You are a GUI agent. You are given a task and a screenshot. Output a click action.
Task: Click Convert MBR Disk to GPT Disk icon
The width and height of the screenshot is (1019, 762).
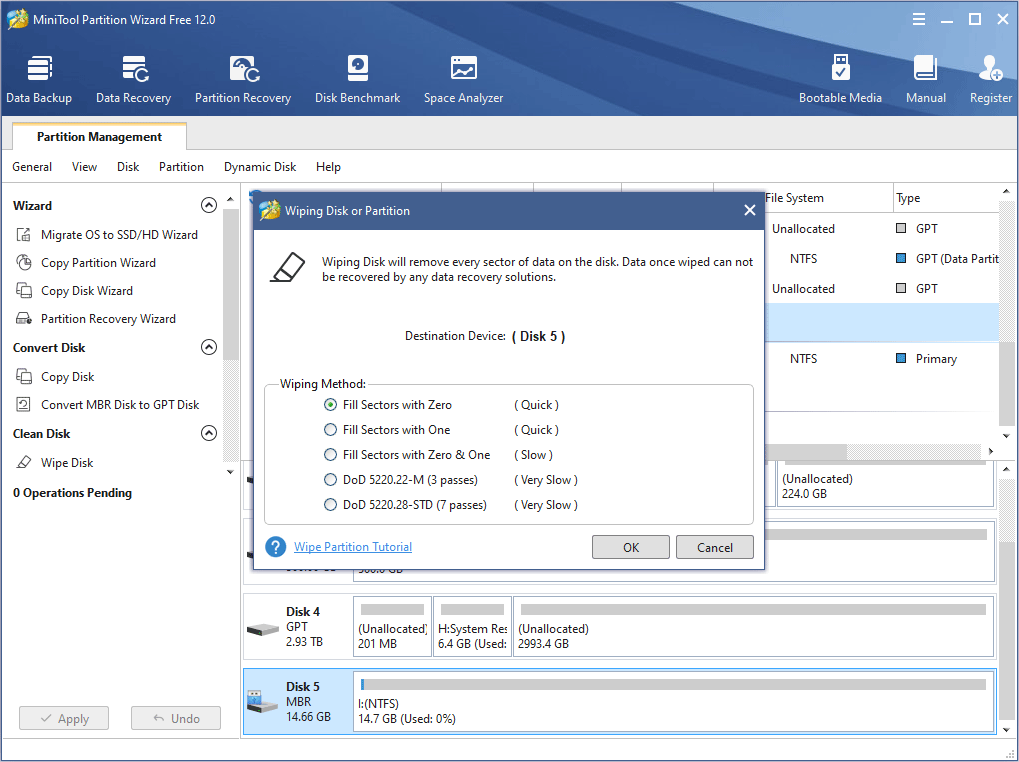point(23,405)
